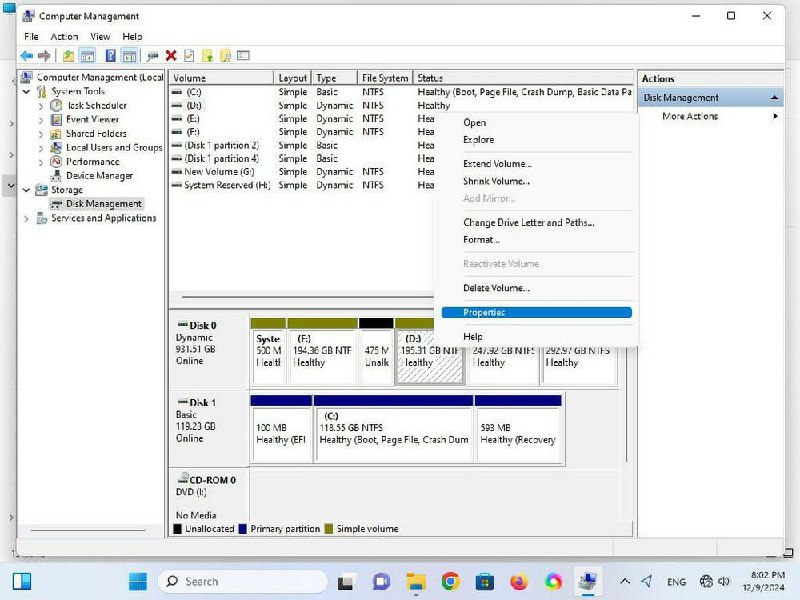Open Task View on taskbar
This screenshot has height=600, width=800.
pyautogui.click(x=345, y=581)
